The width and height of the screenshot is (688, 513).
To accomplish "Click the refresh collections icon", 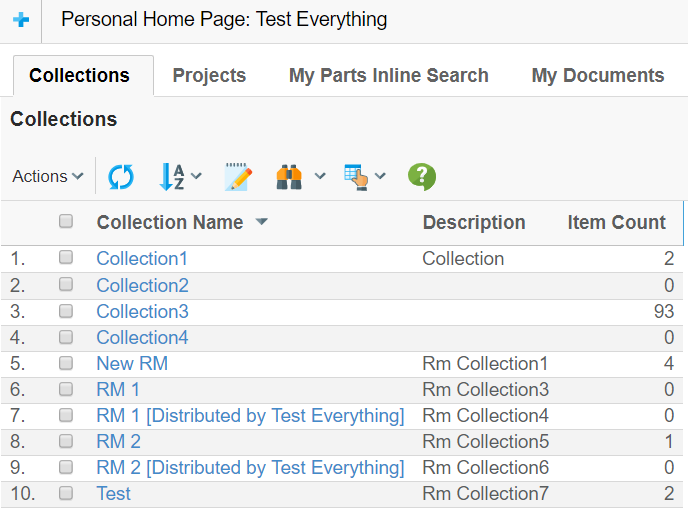I will click(x=121, y=177).
